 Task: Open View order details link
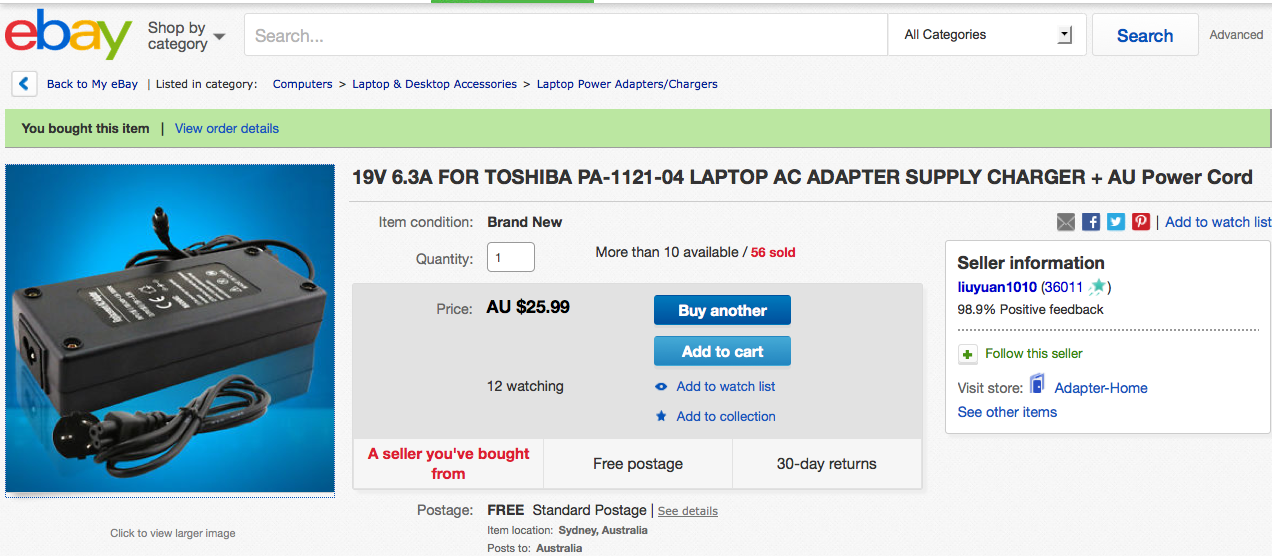[x=227, y=128]
